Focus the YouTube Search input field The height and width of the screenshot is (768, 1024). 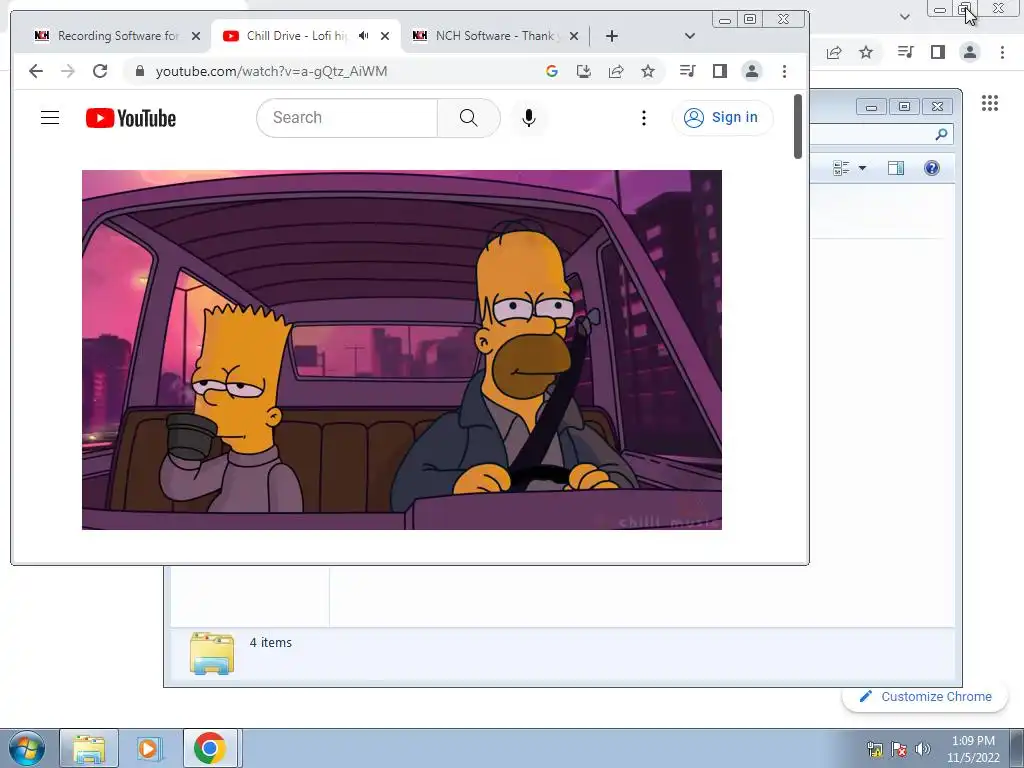click(x=347, y=118)
